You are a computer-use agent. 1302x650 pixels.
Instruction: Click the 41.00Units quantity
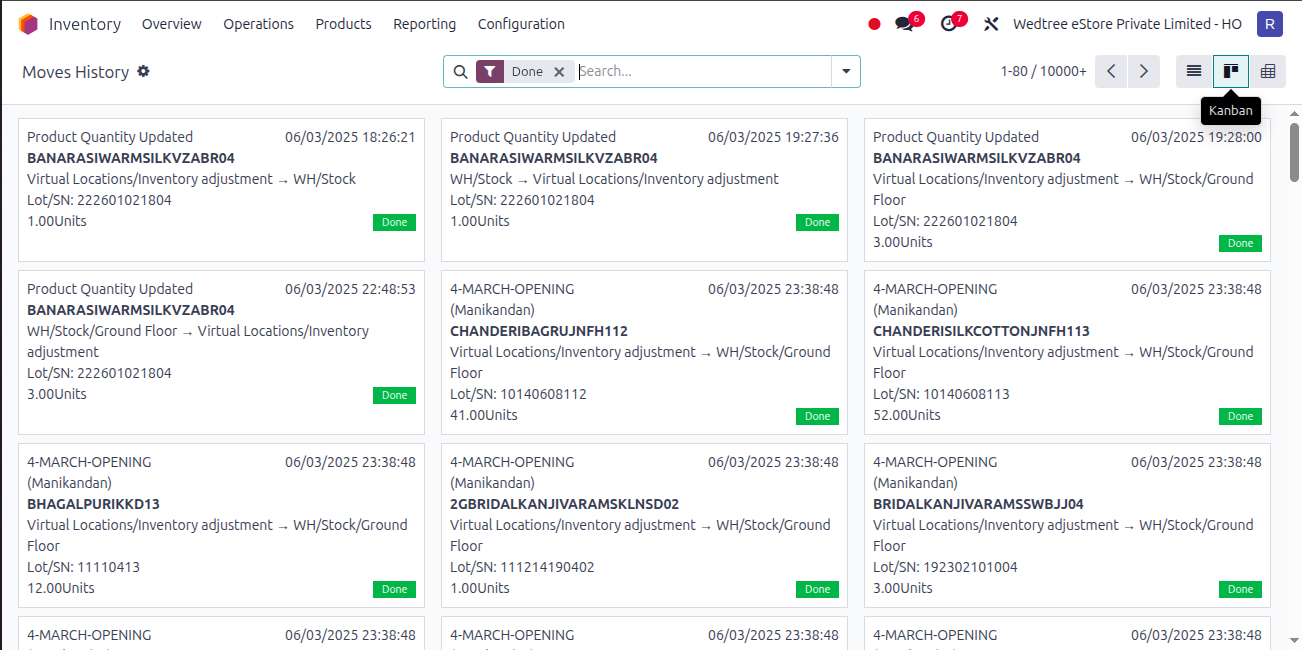tap(484, 415)
